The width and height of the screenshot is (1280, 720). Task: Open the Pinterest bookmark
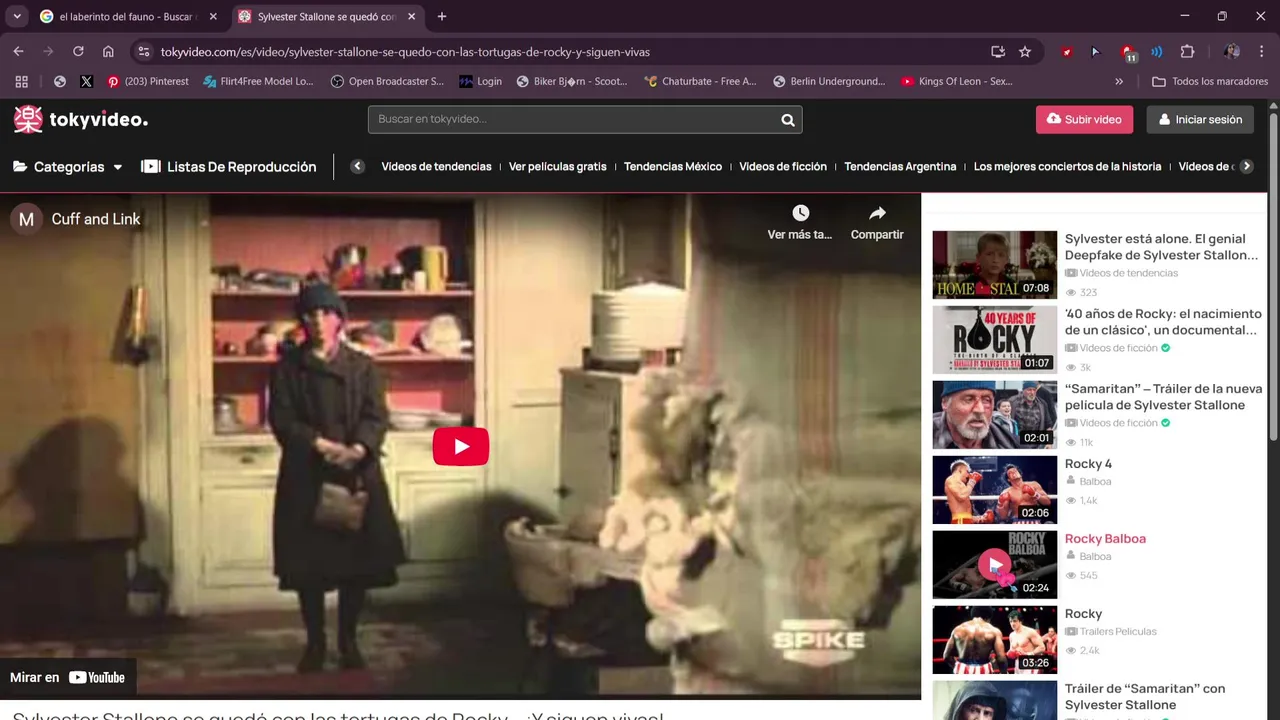click(x=148, y=82)
